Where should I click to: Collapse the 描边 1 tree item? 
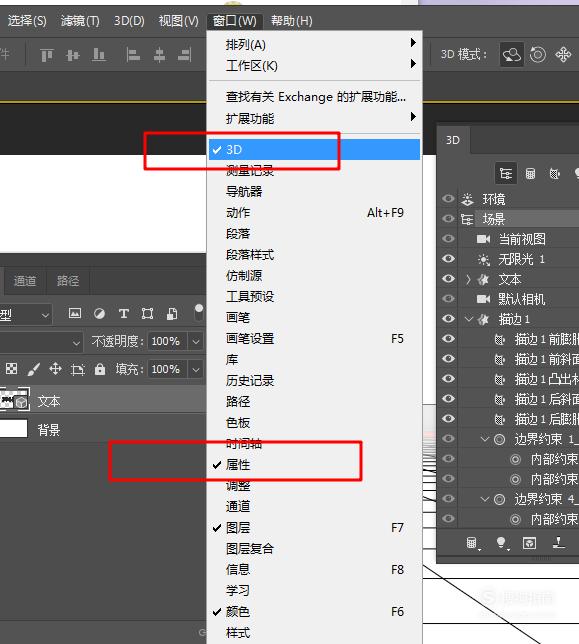(469, 319)
